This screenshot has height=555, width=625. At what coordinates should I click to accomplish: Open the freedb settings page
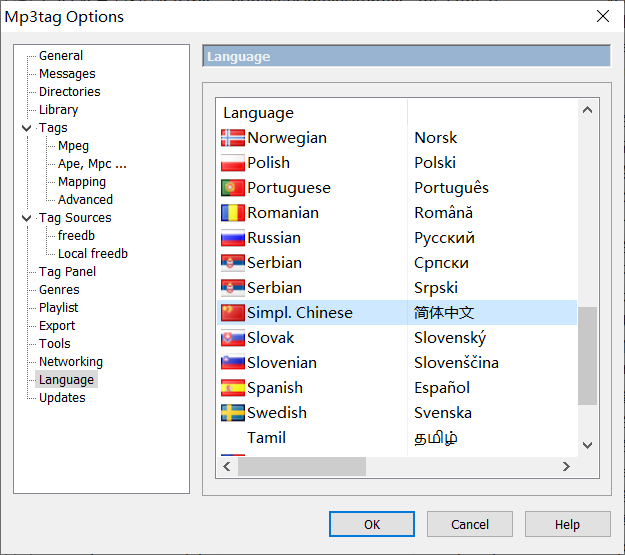coord(76,236)
